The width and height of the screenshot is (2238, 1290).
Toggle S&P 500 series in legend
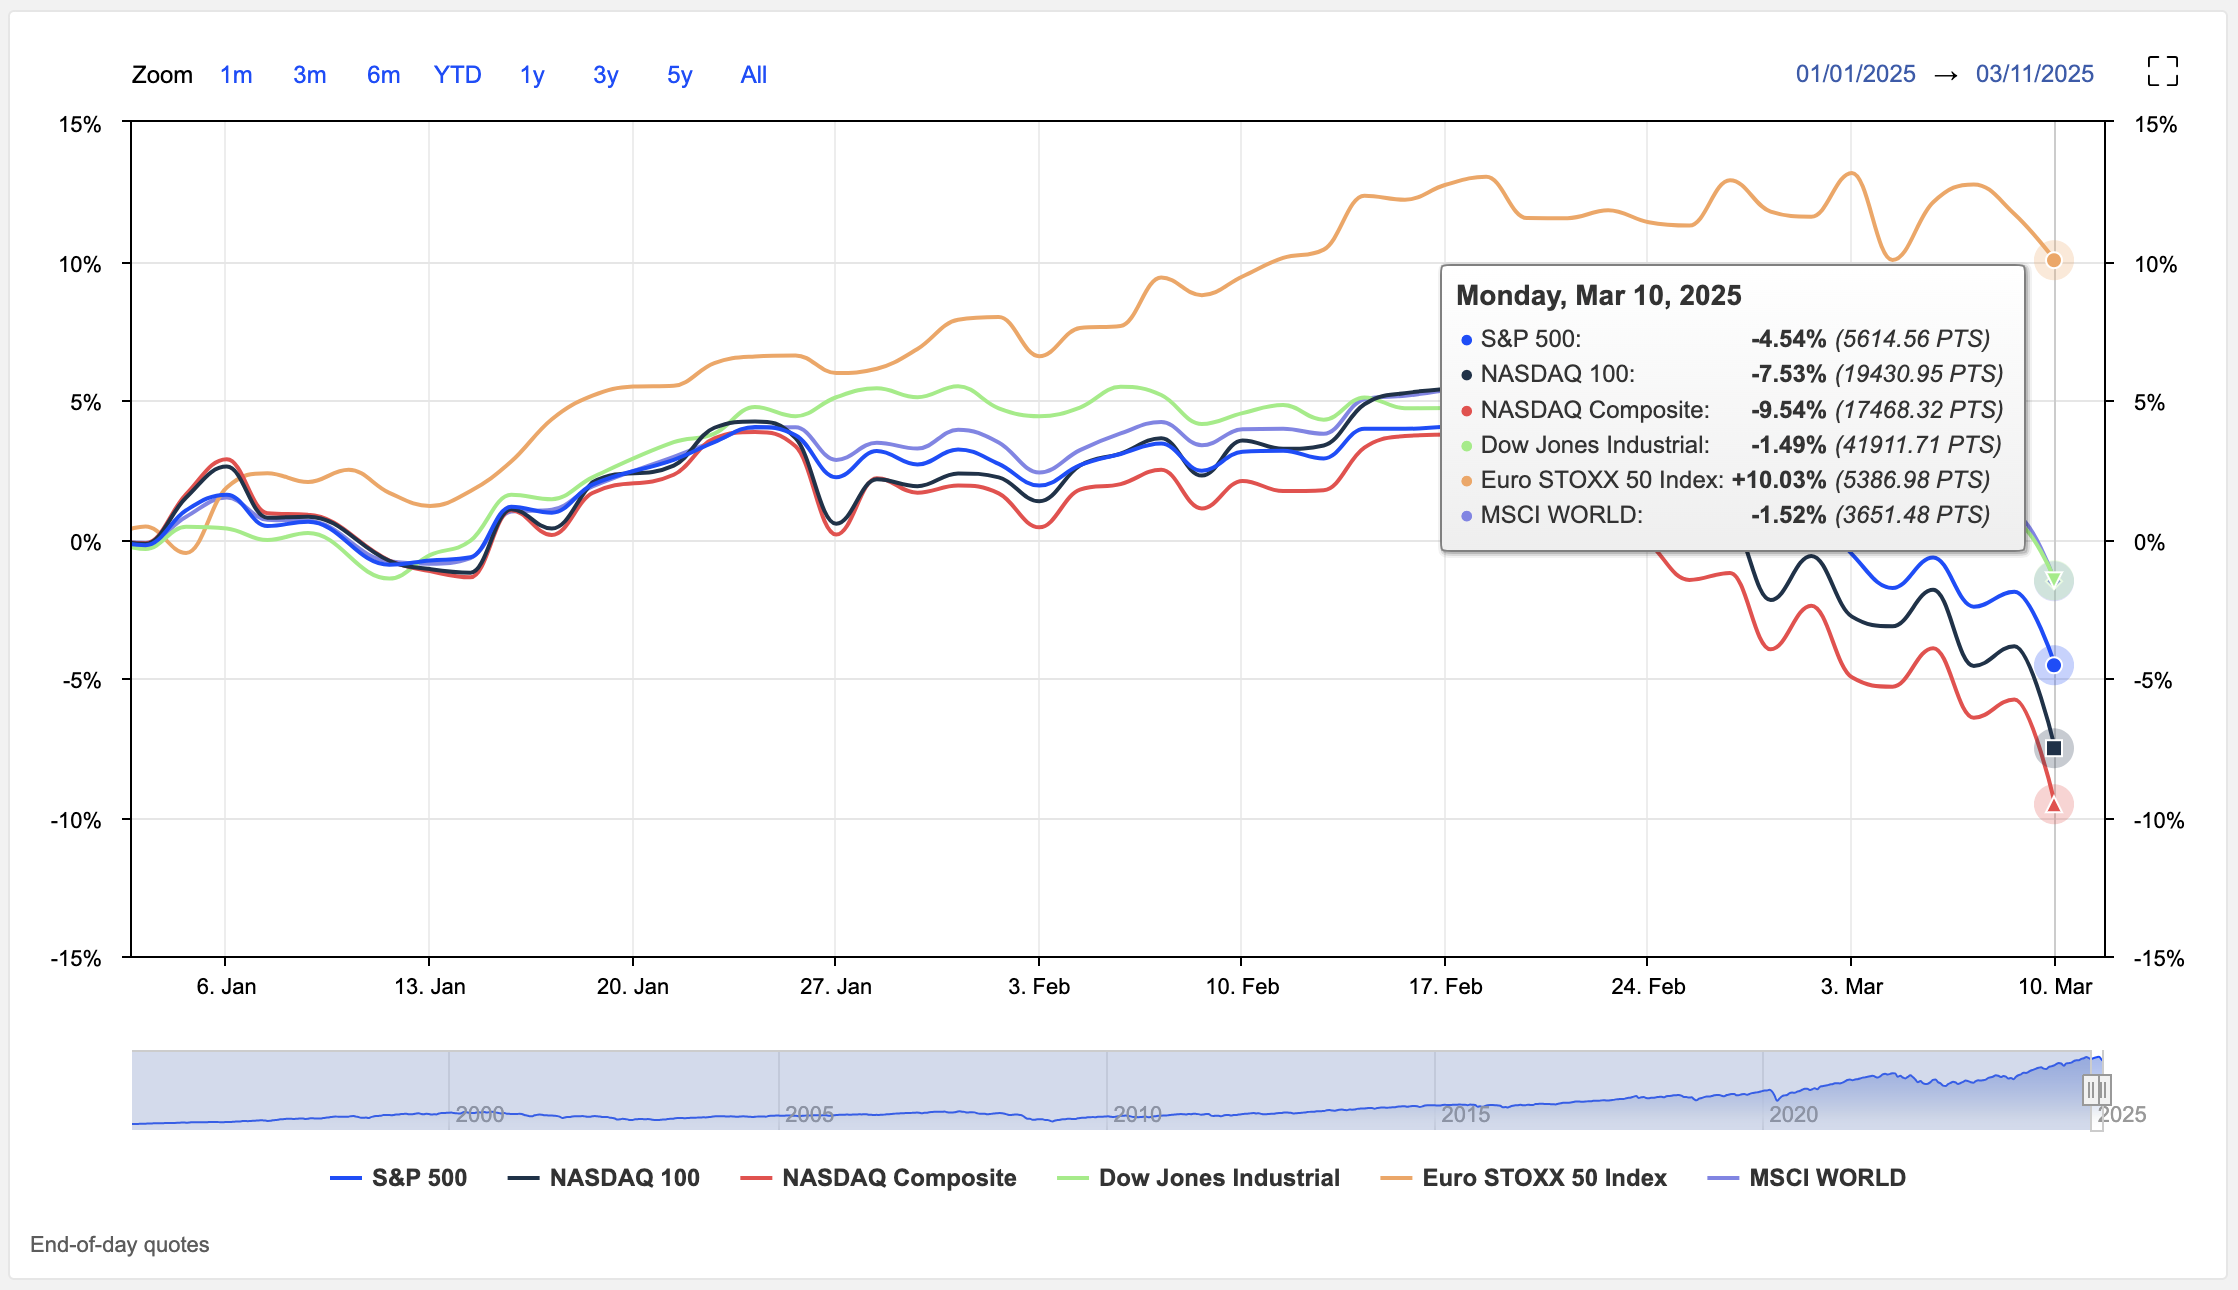pos(399,1178)
